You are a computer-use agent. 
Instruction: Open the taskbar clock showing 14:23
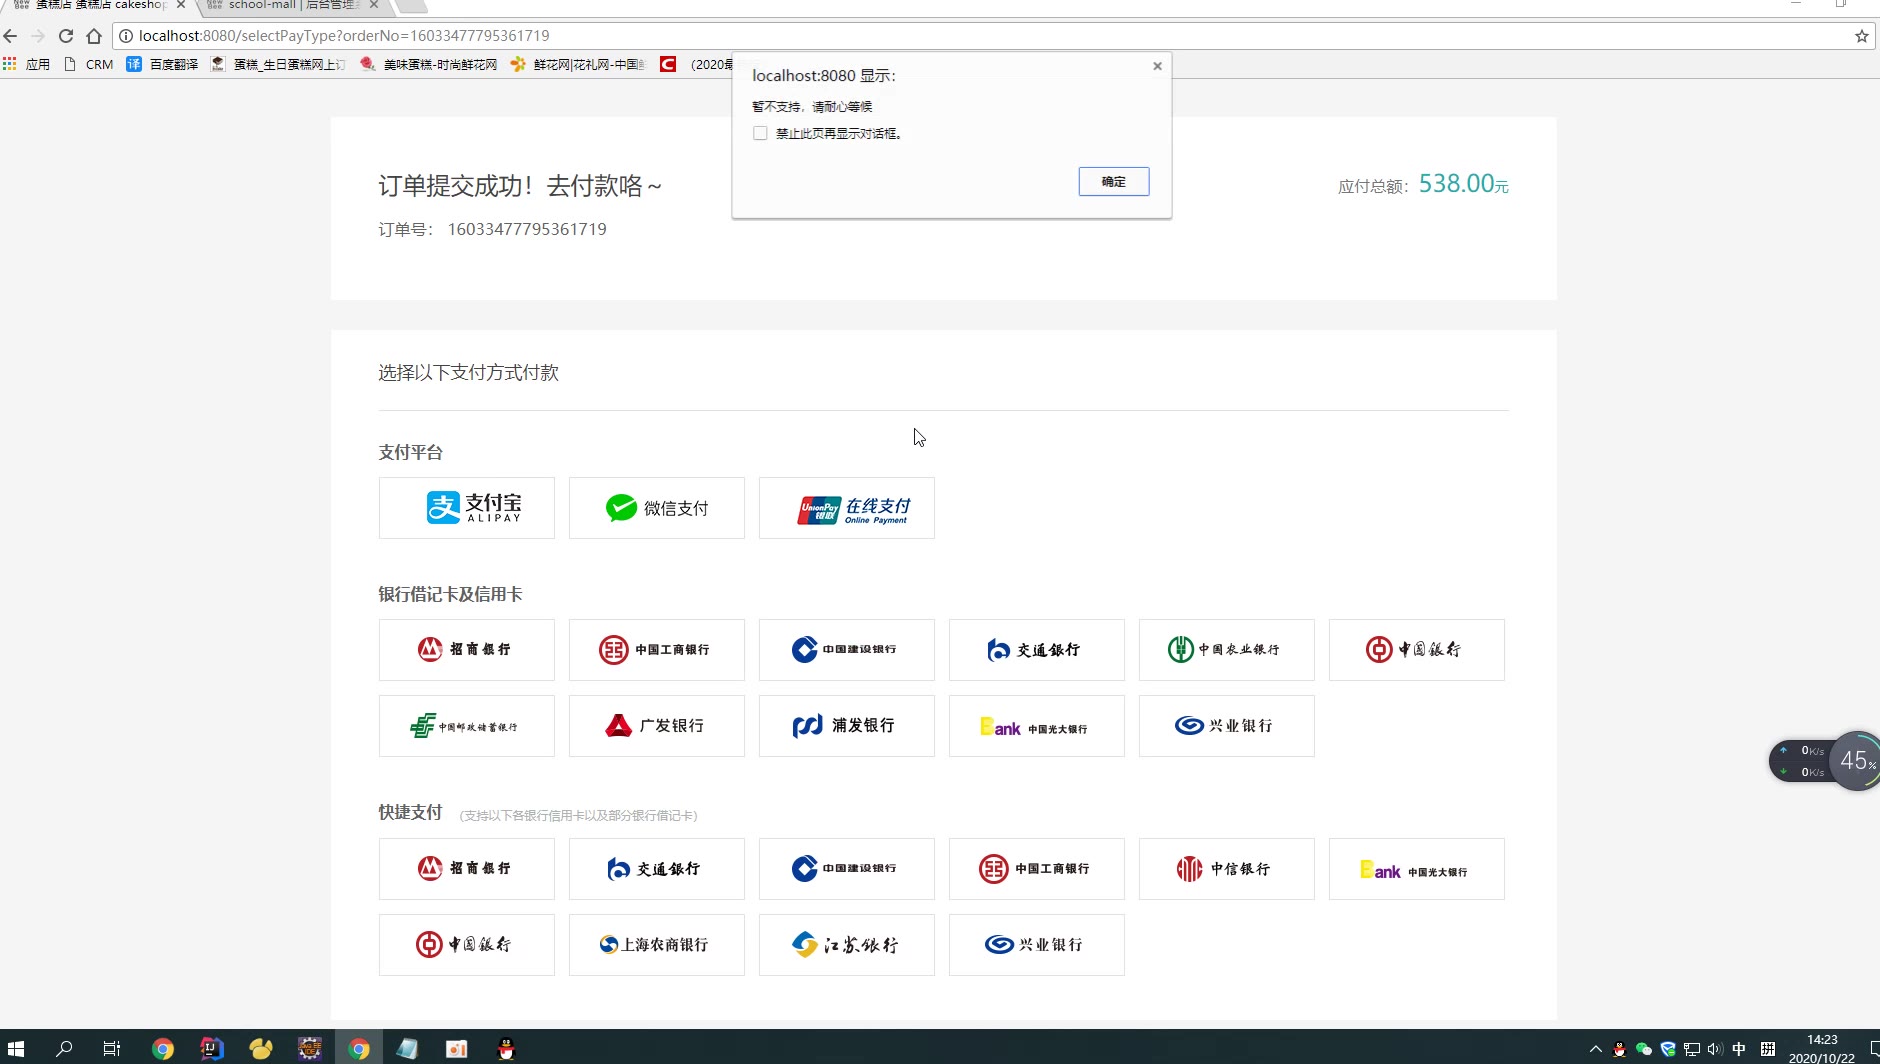click(1822, 1048)
